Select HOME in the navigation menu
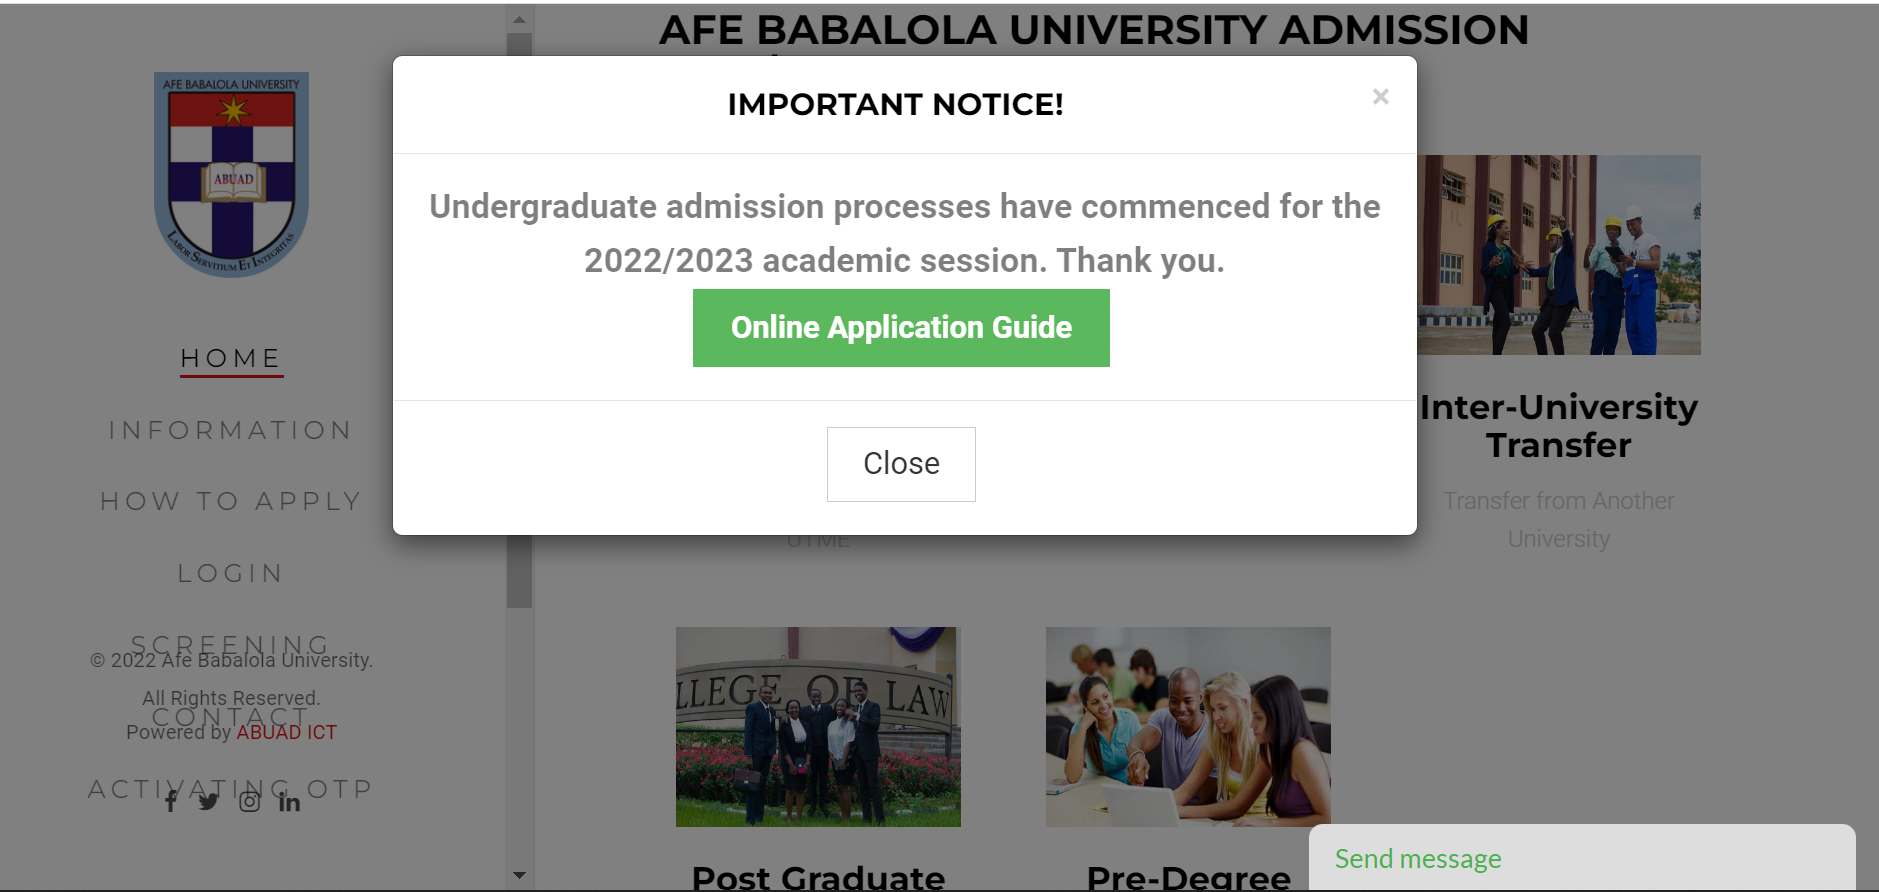This screenshot has width=1879, height=892. (x=231, y=357)
